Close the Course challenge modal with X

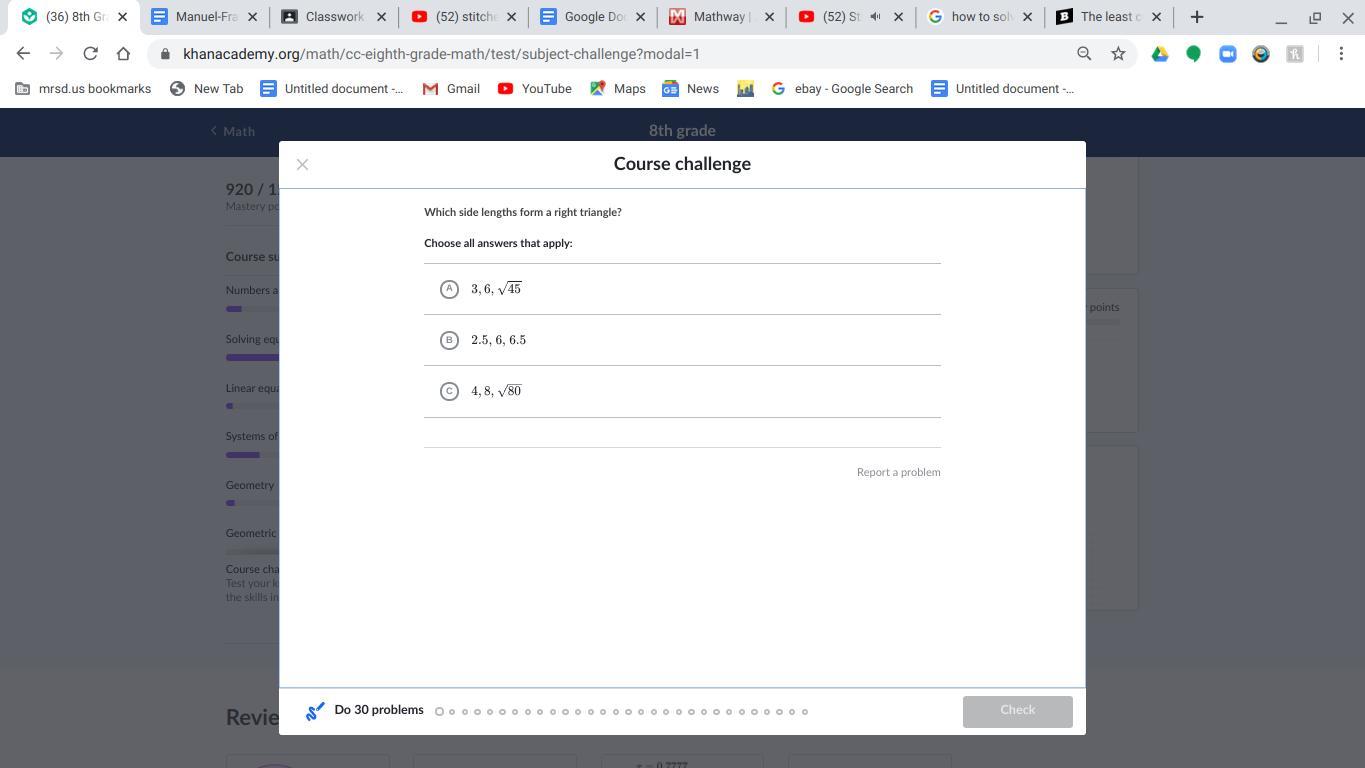point(302,164)
